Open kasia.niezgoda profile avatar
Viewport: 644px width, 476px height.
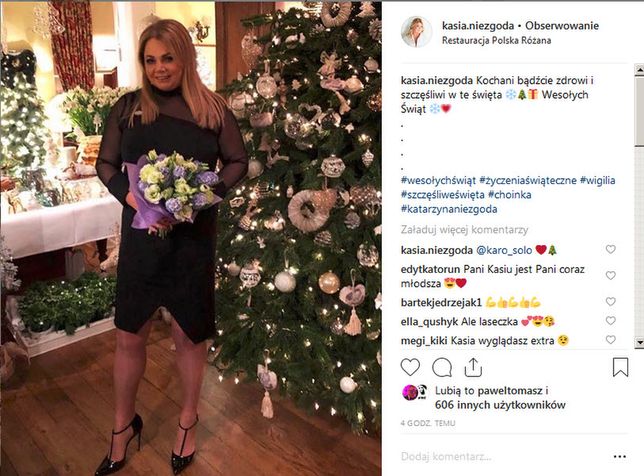(416, 32)
